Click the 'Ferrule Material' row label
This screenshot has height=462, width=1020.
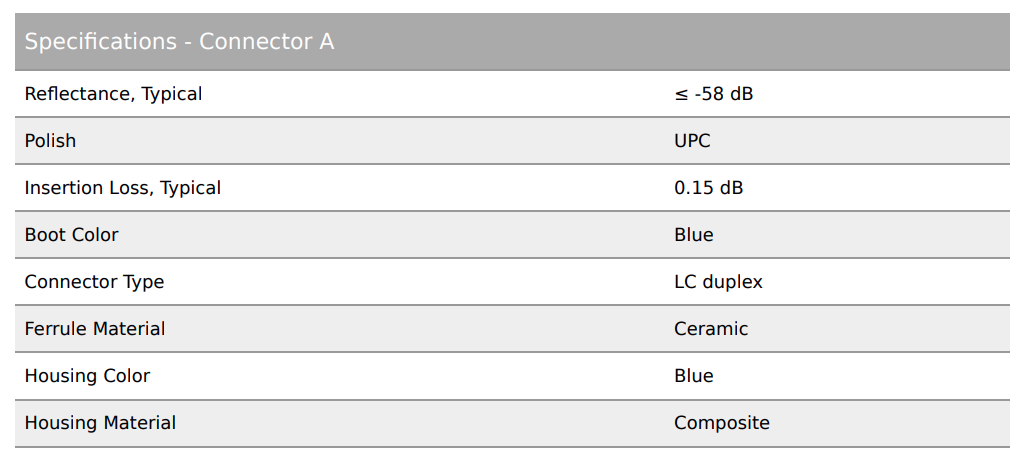(x=95, y=329)
